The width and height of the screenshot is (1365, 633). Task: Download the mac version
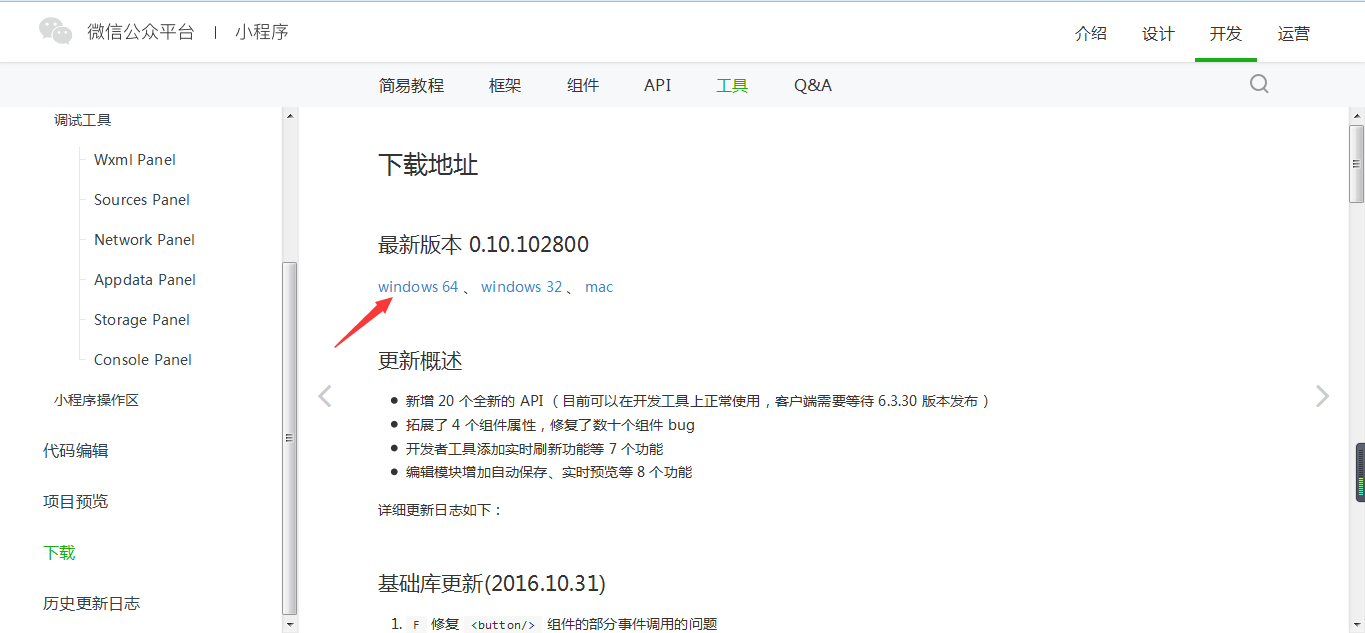click(x=599, y=287)
